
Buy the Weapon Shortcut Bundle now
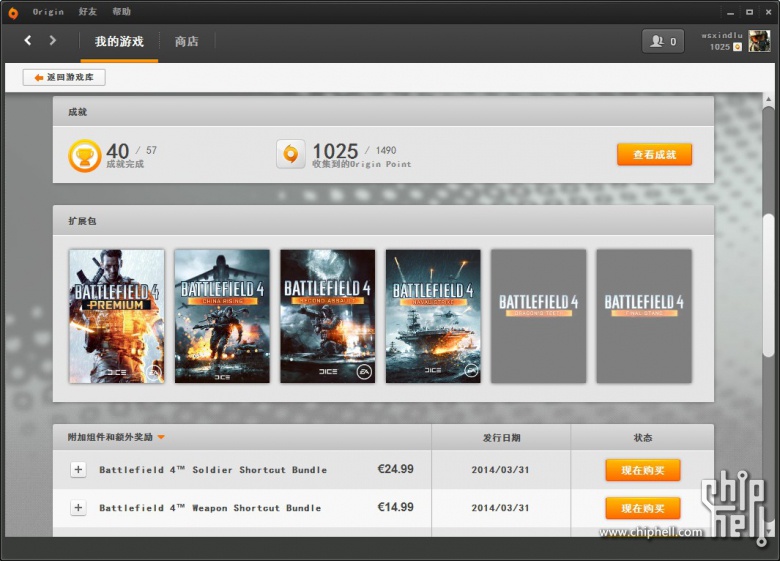(643, 508)
